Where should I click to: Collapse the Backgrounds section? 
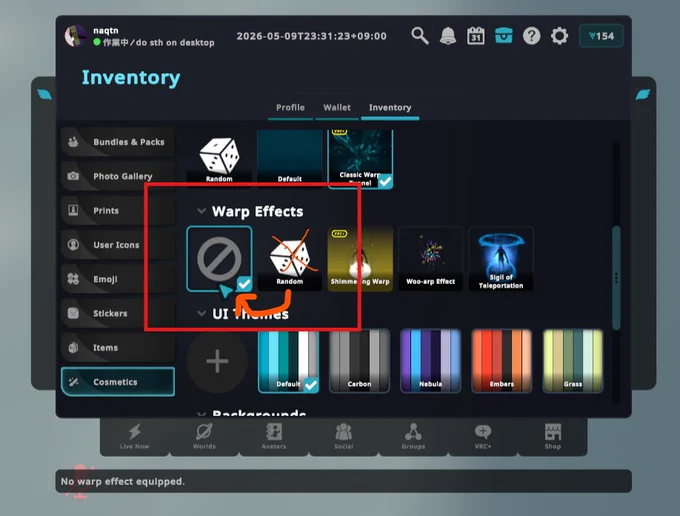click(201, 414)
